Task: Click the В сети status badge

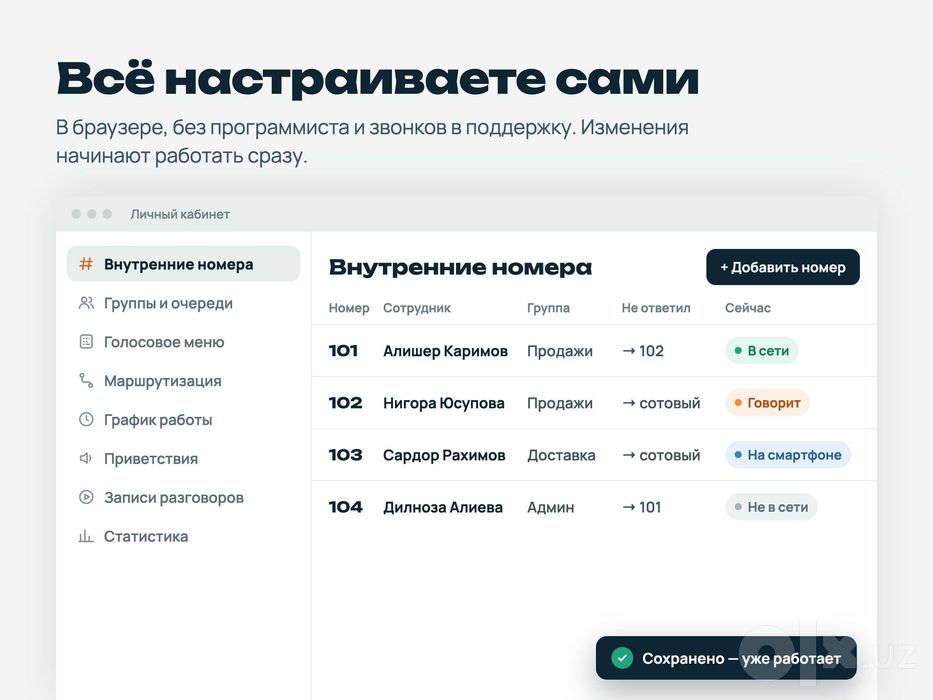Action: point(762,351)
